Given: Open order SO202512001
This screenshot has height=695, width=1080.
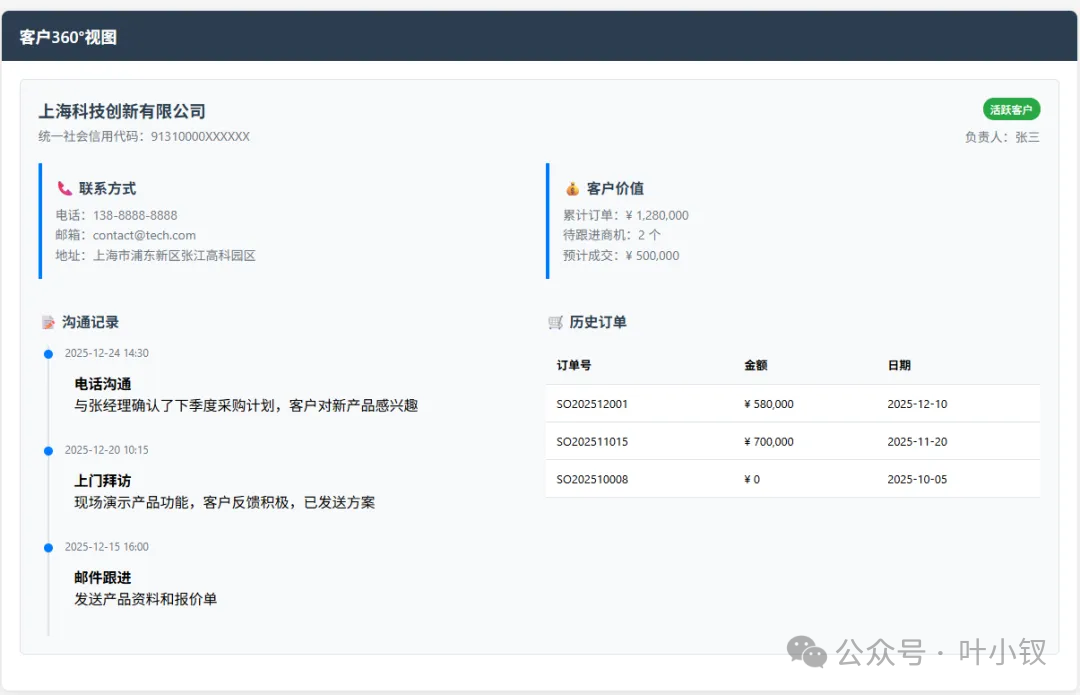Looking at the screenshot, I should click(x=592, y=404).
